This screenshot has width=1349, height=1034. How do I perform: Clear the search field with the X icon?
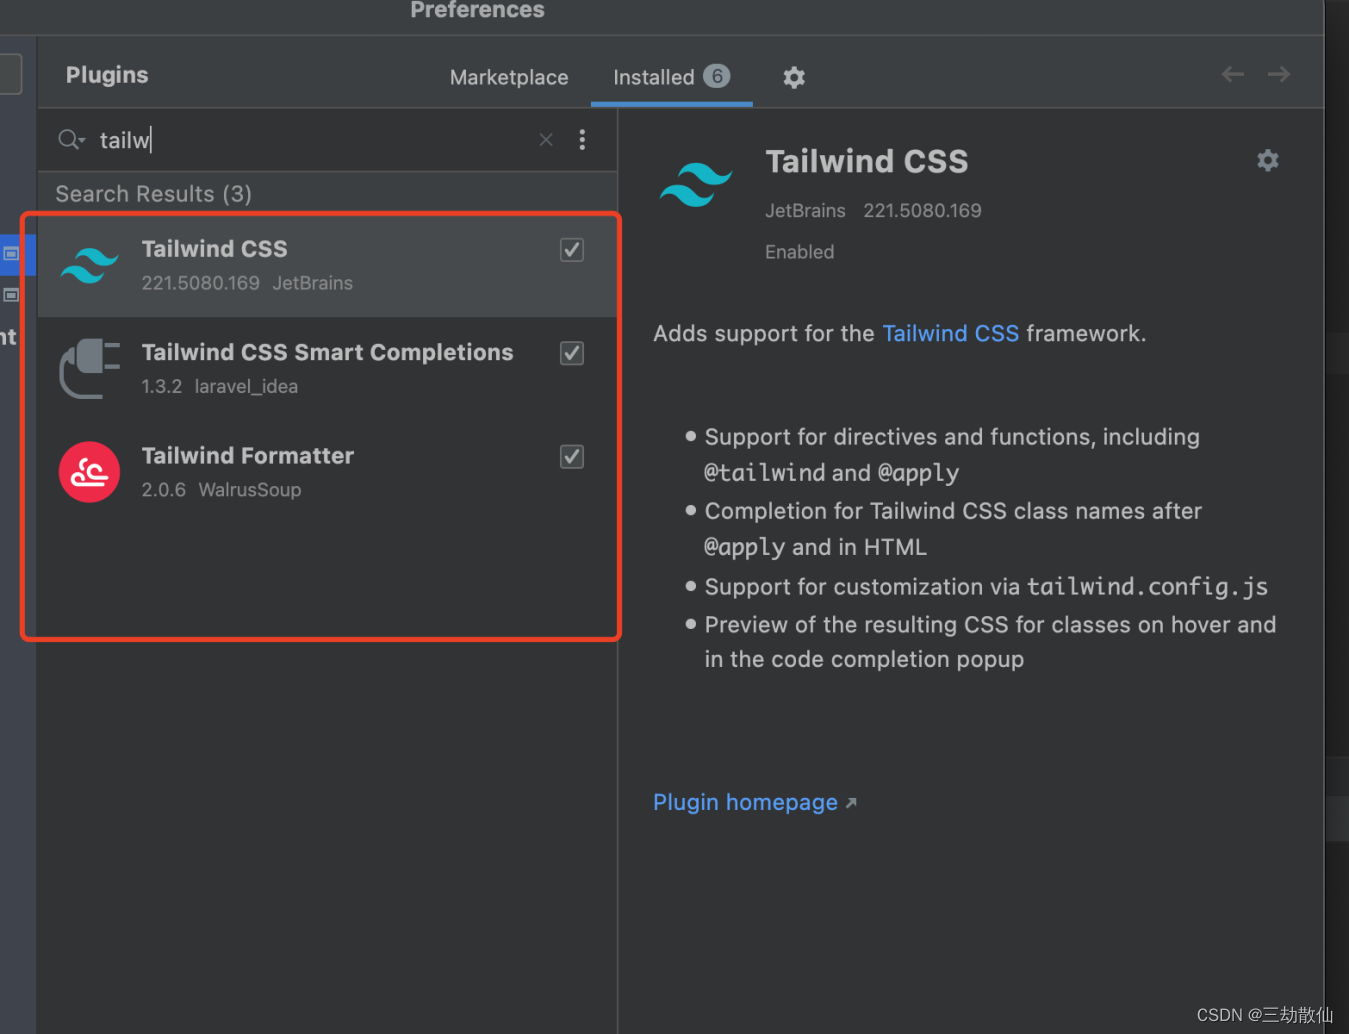pyautogui.click(x=545, y=139)
